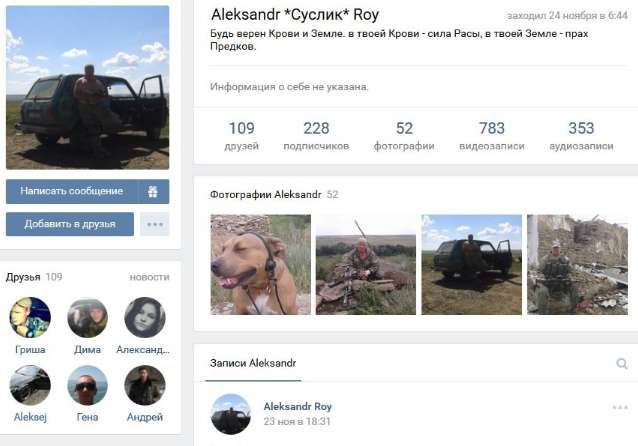638x446 pixels.
Task: Click the новости link in friends block
Action: tap(149, 277)
